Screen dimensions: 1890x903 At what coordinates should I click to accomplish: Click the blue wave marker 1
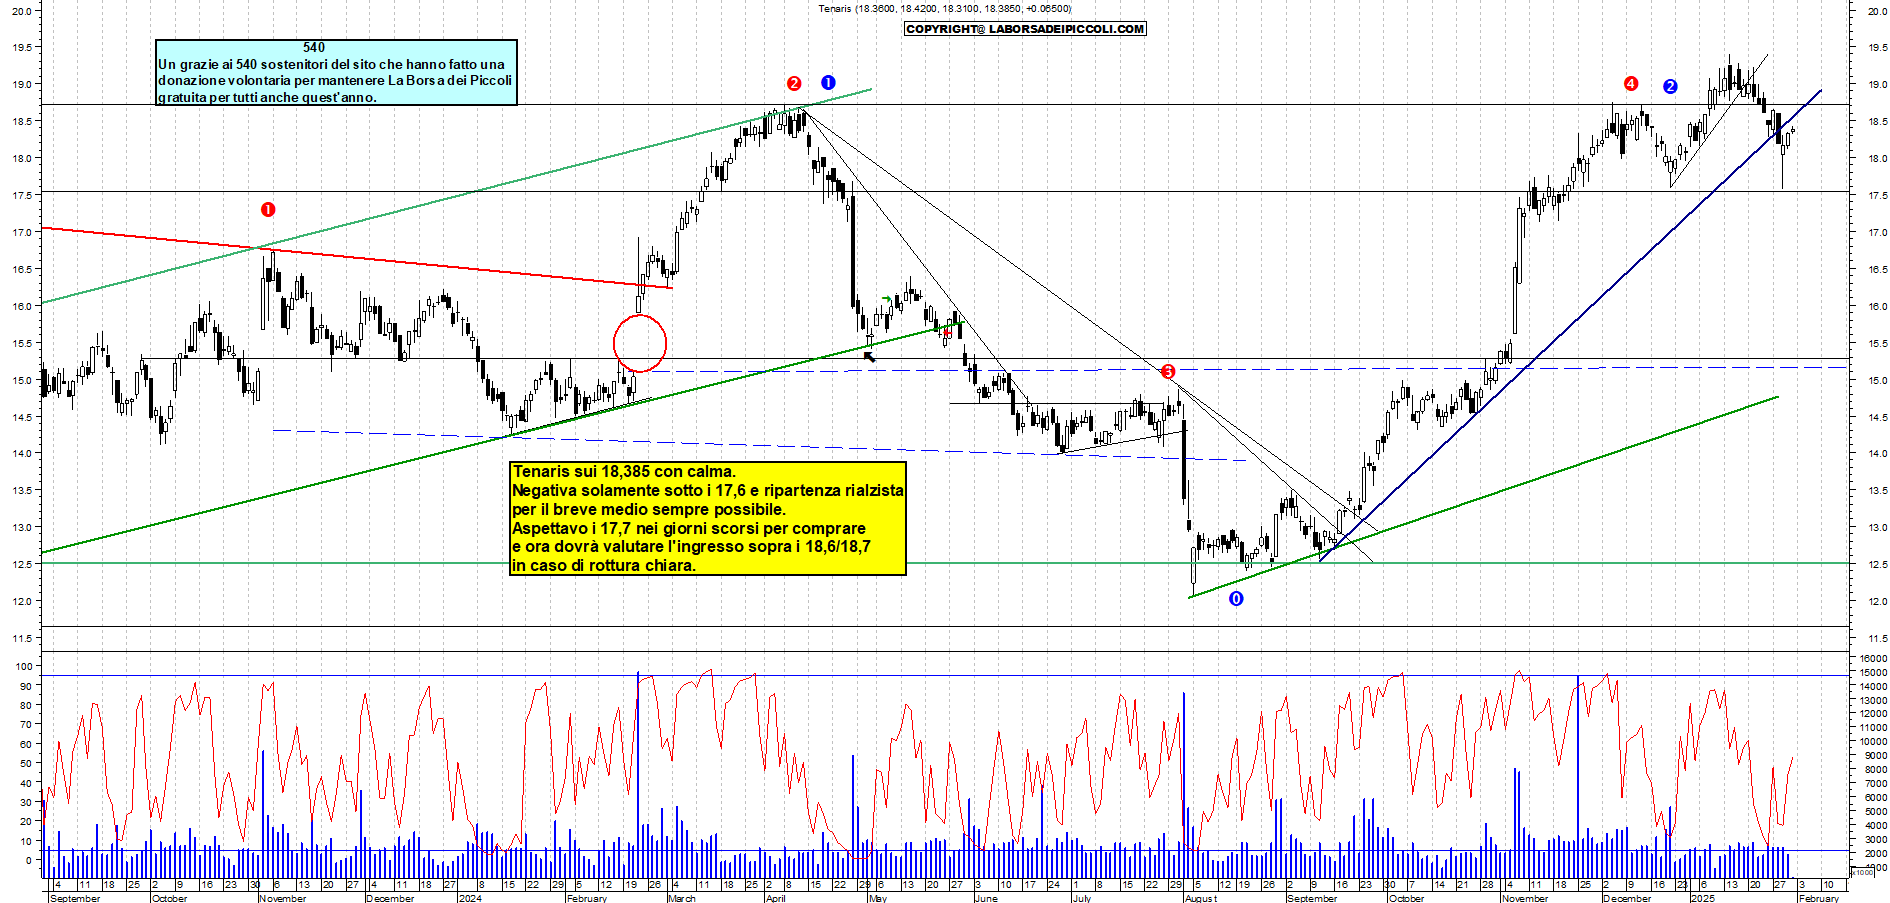coord(828,82)
